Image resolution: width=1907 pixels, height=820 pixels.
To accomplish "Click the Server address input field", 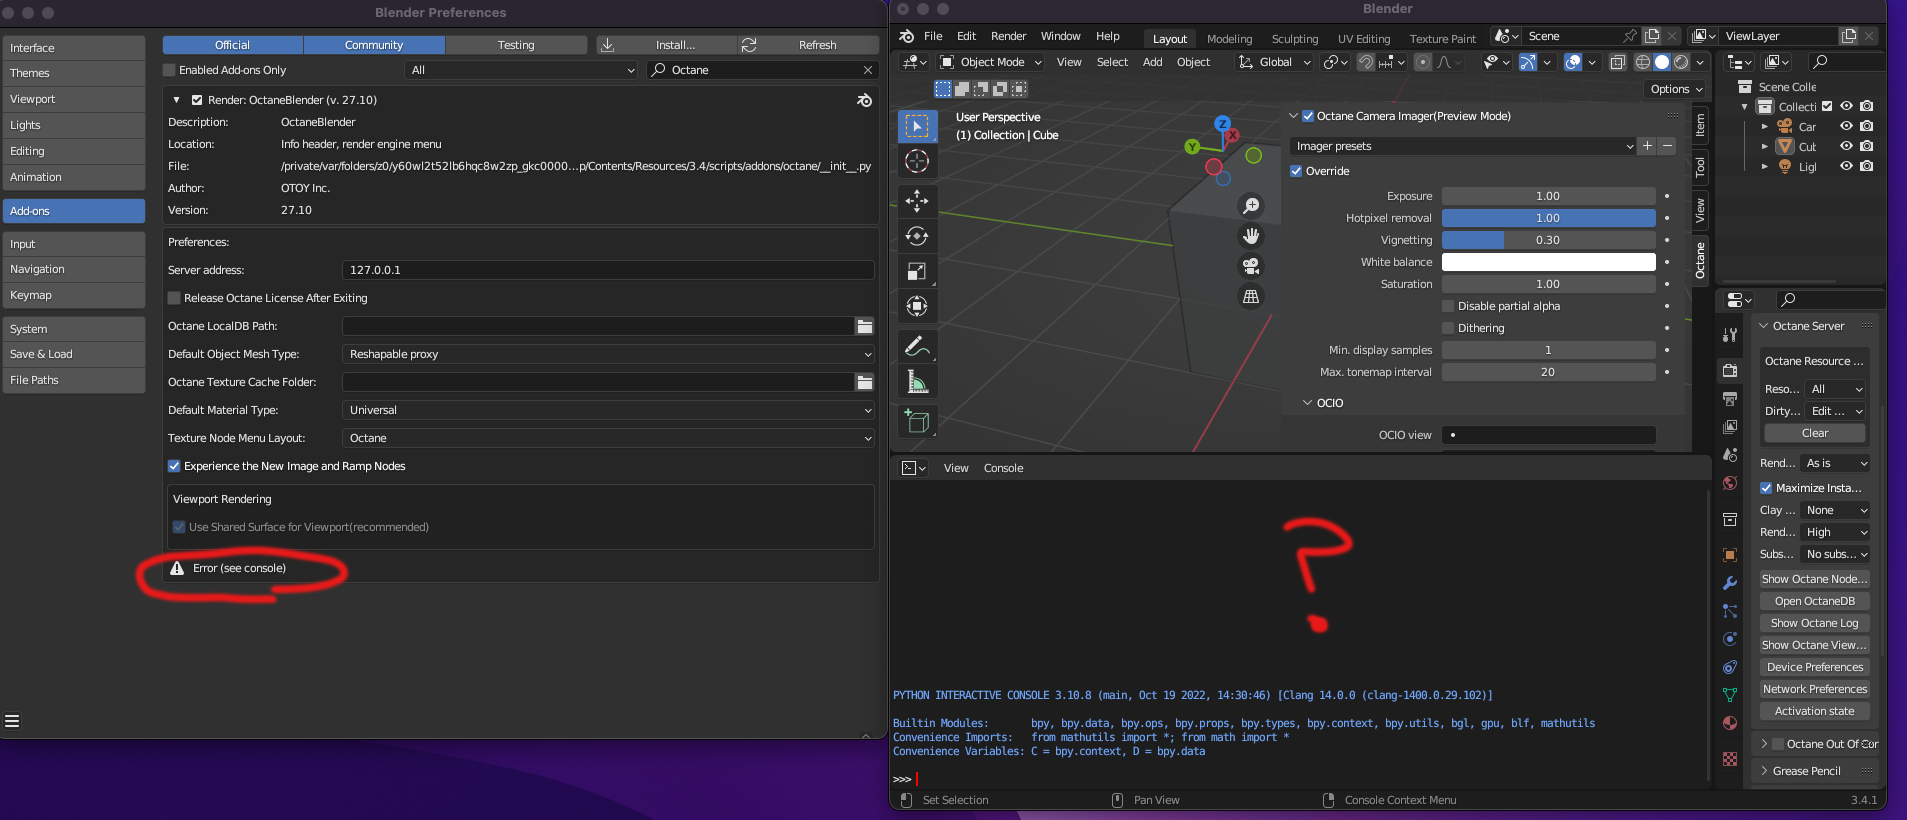I will coord(608,270).
